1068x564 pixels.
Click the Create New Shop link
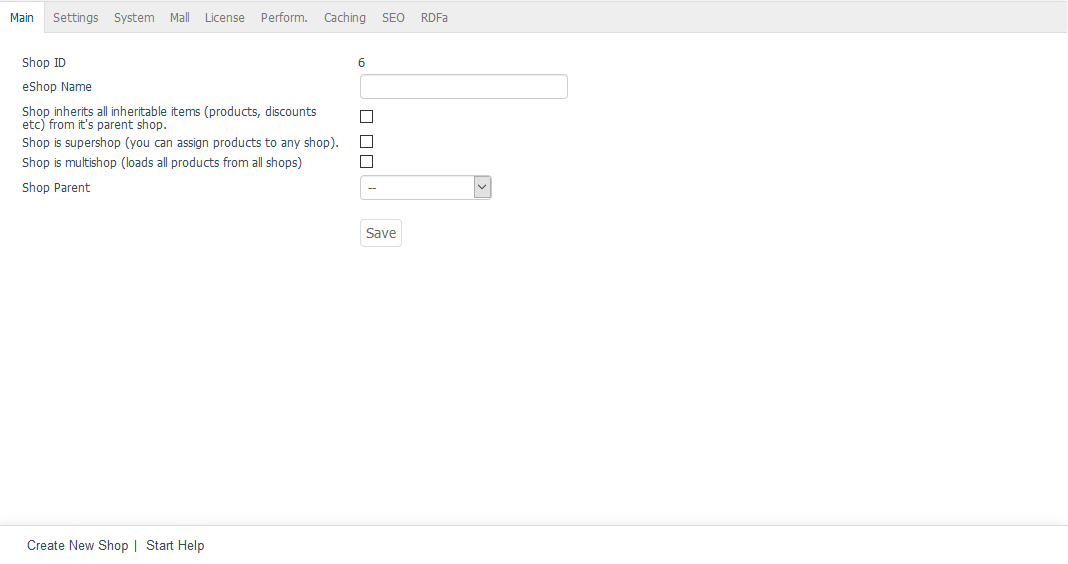point(78,546)
